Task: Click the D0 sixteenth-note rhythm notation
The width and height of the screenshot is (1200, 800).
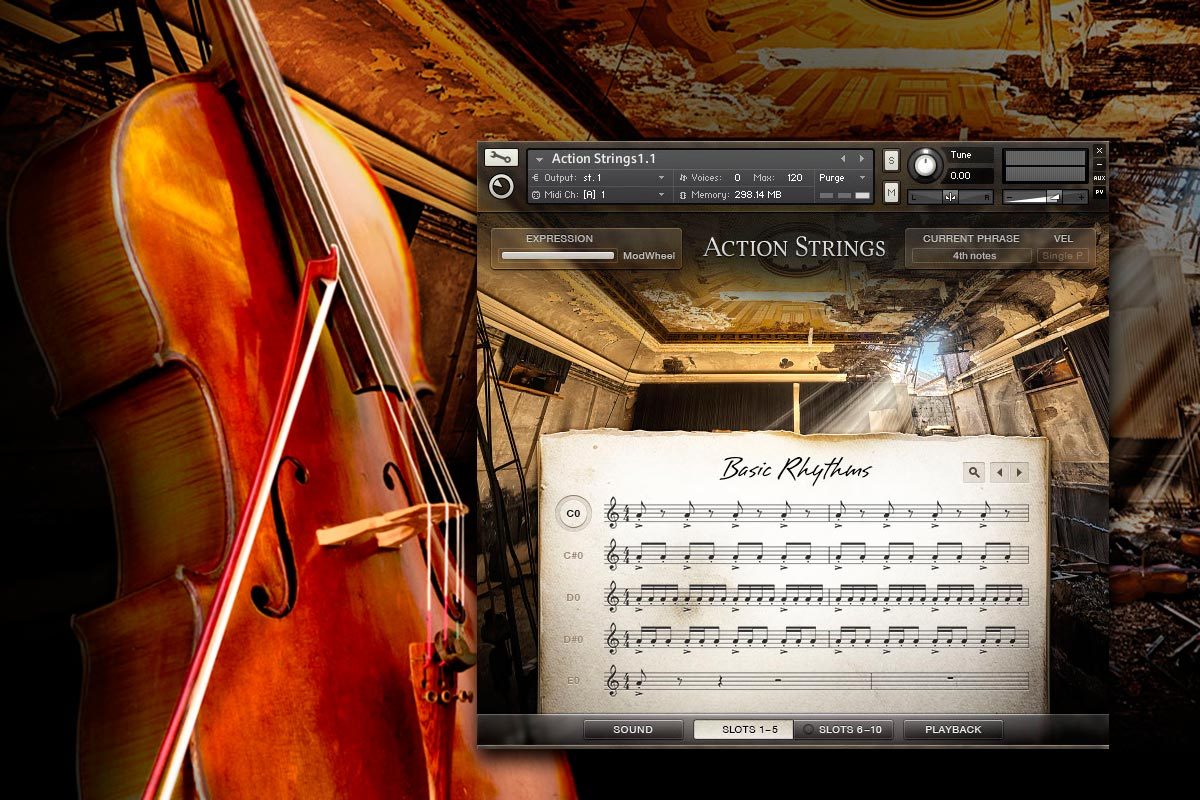Action: pyautogui.click(x=817, y=597)
